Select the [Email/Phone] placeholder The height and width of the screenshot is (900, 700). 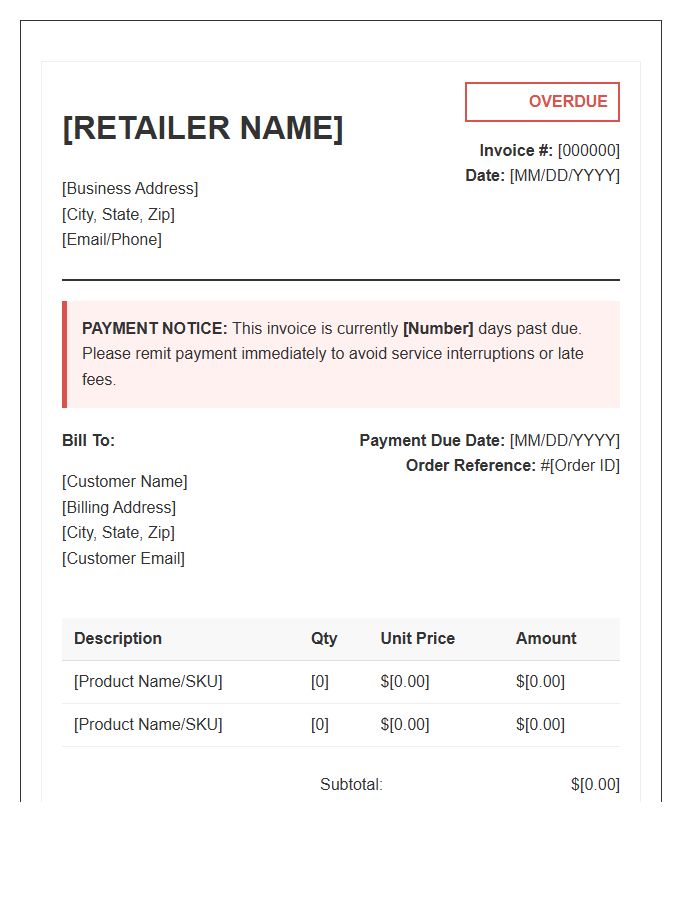point(112,239)
